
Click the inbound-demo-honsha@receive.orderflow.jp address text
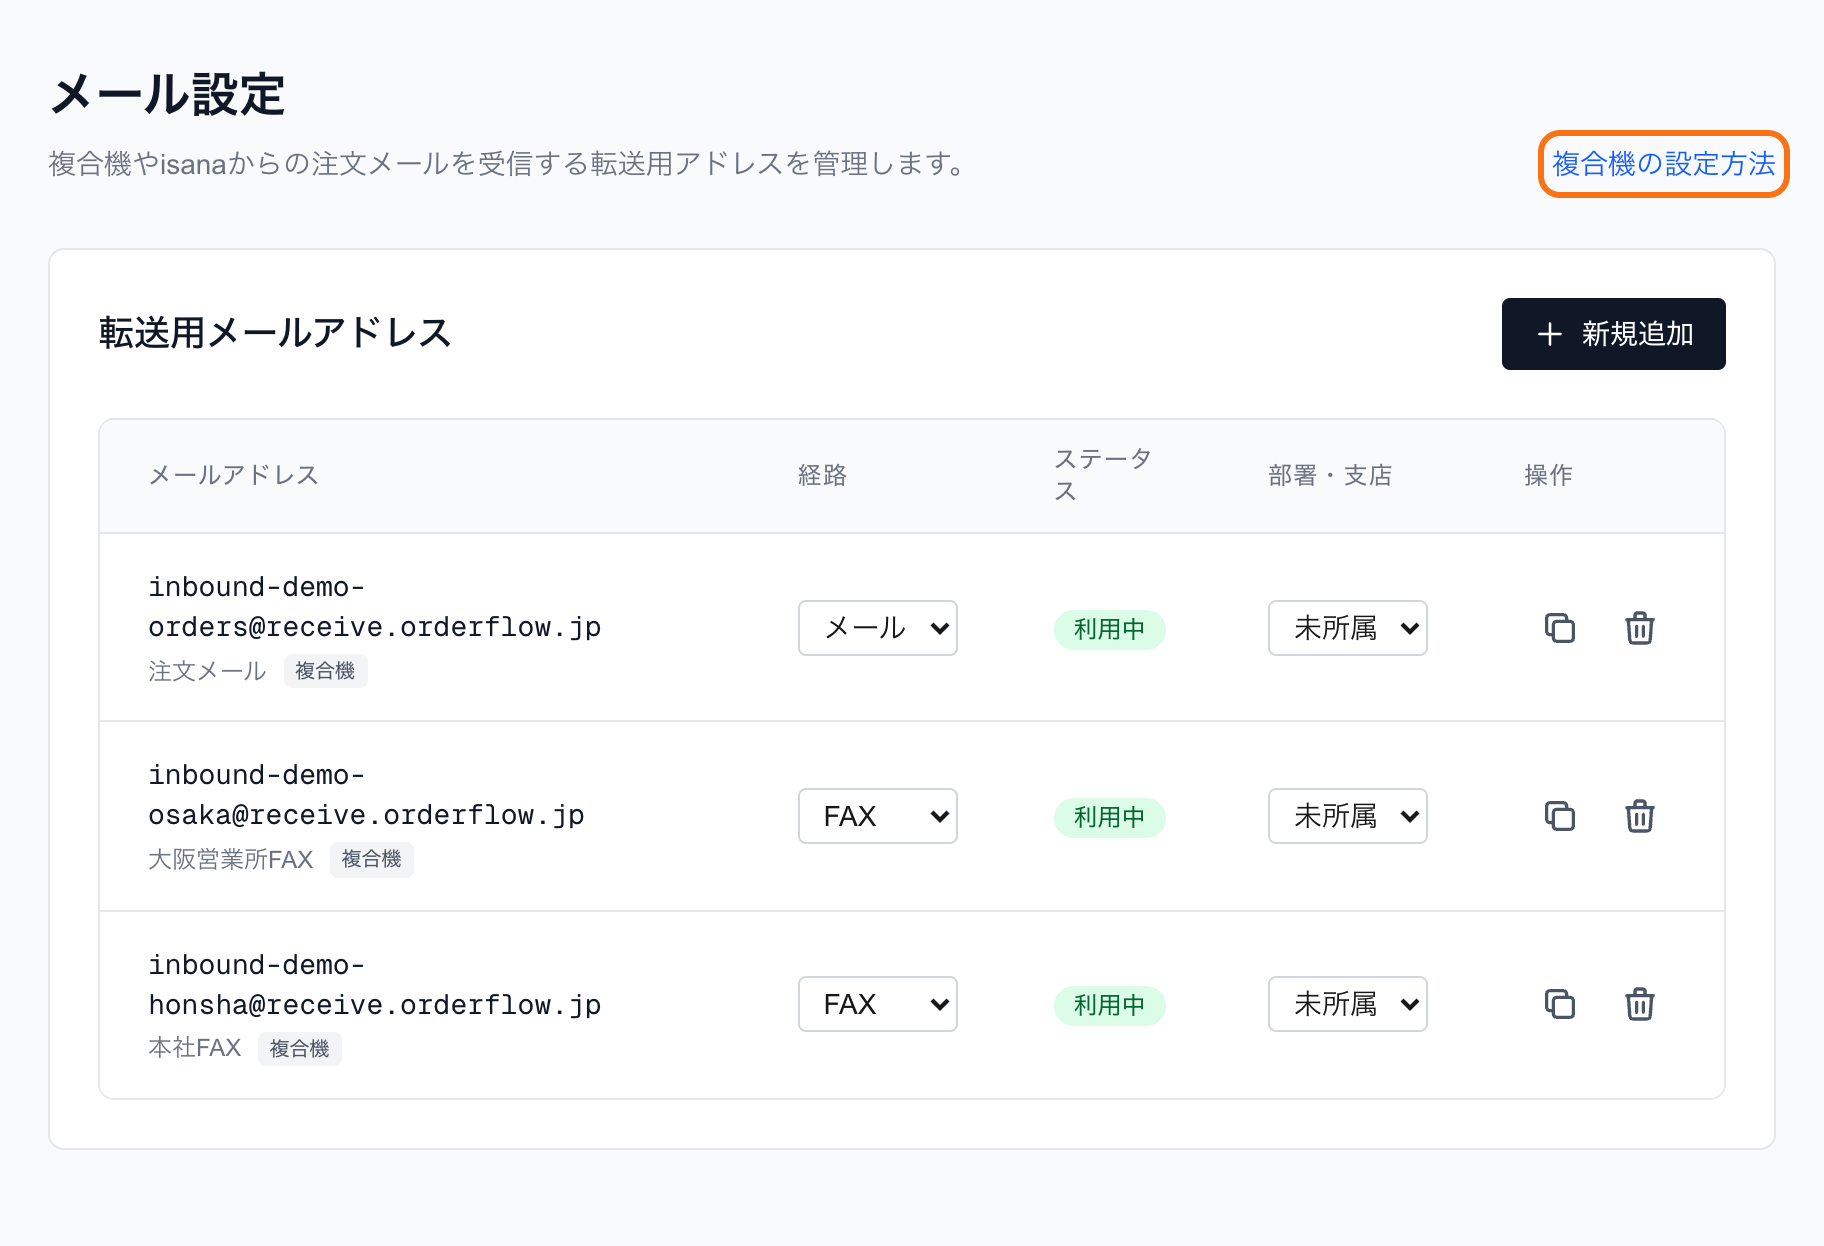tap(375, 985)
